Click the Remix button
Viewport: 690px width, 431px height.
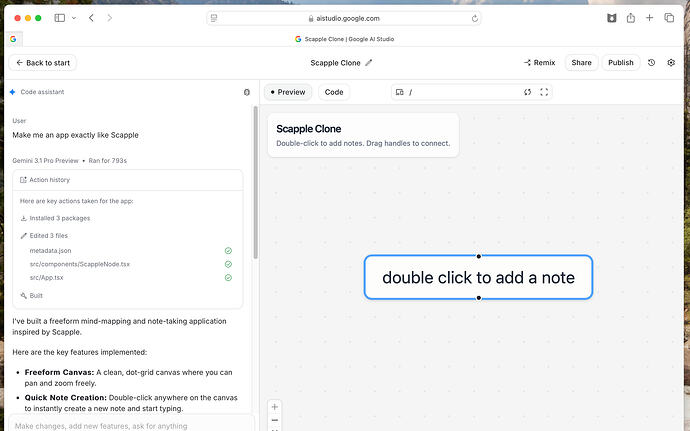[540, 63]
